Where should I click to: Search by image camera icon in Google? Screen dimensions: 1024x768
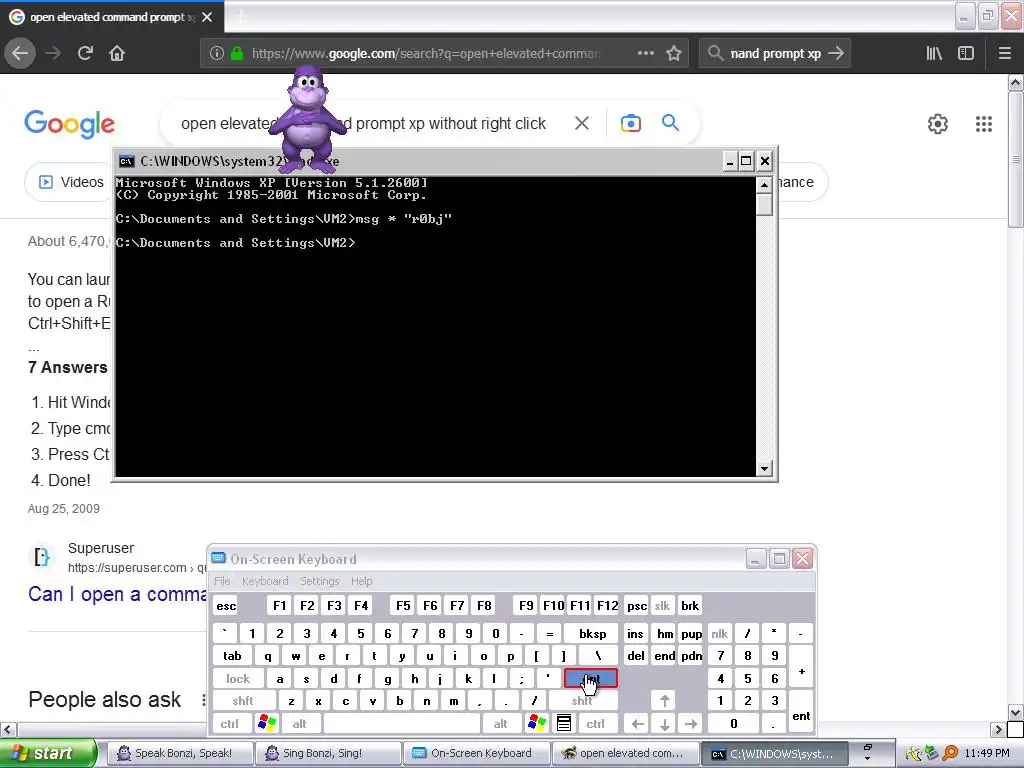[630, 123]
